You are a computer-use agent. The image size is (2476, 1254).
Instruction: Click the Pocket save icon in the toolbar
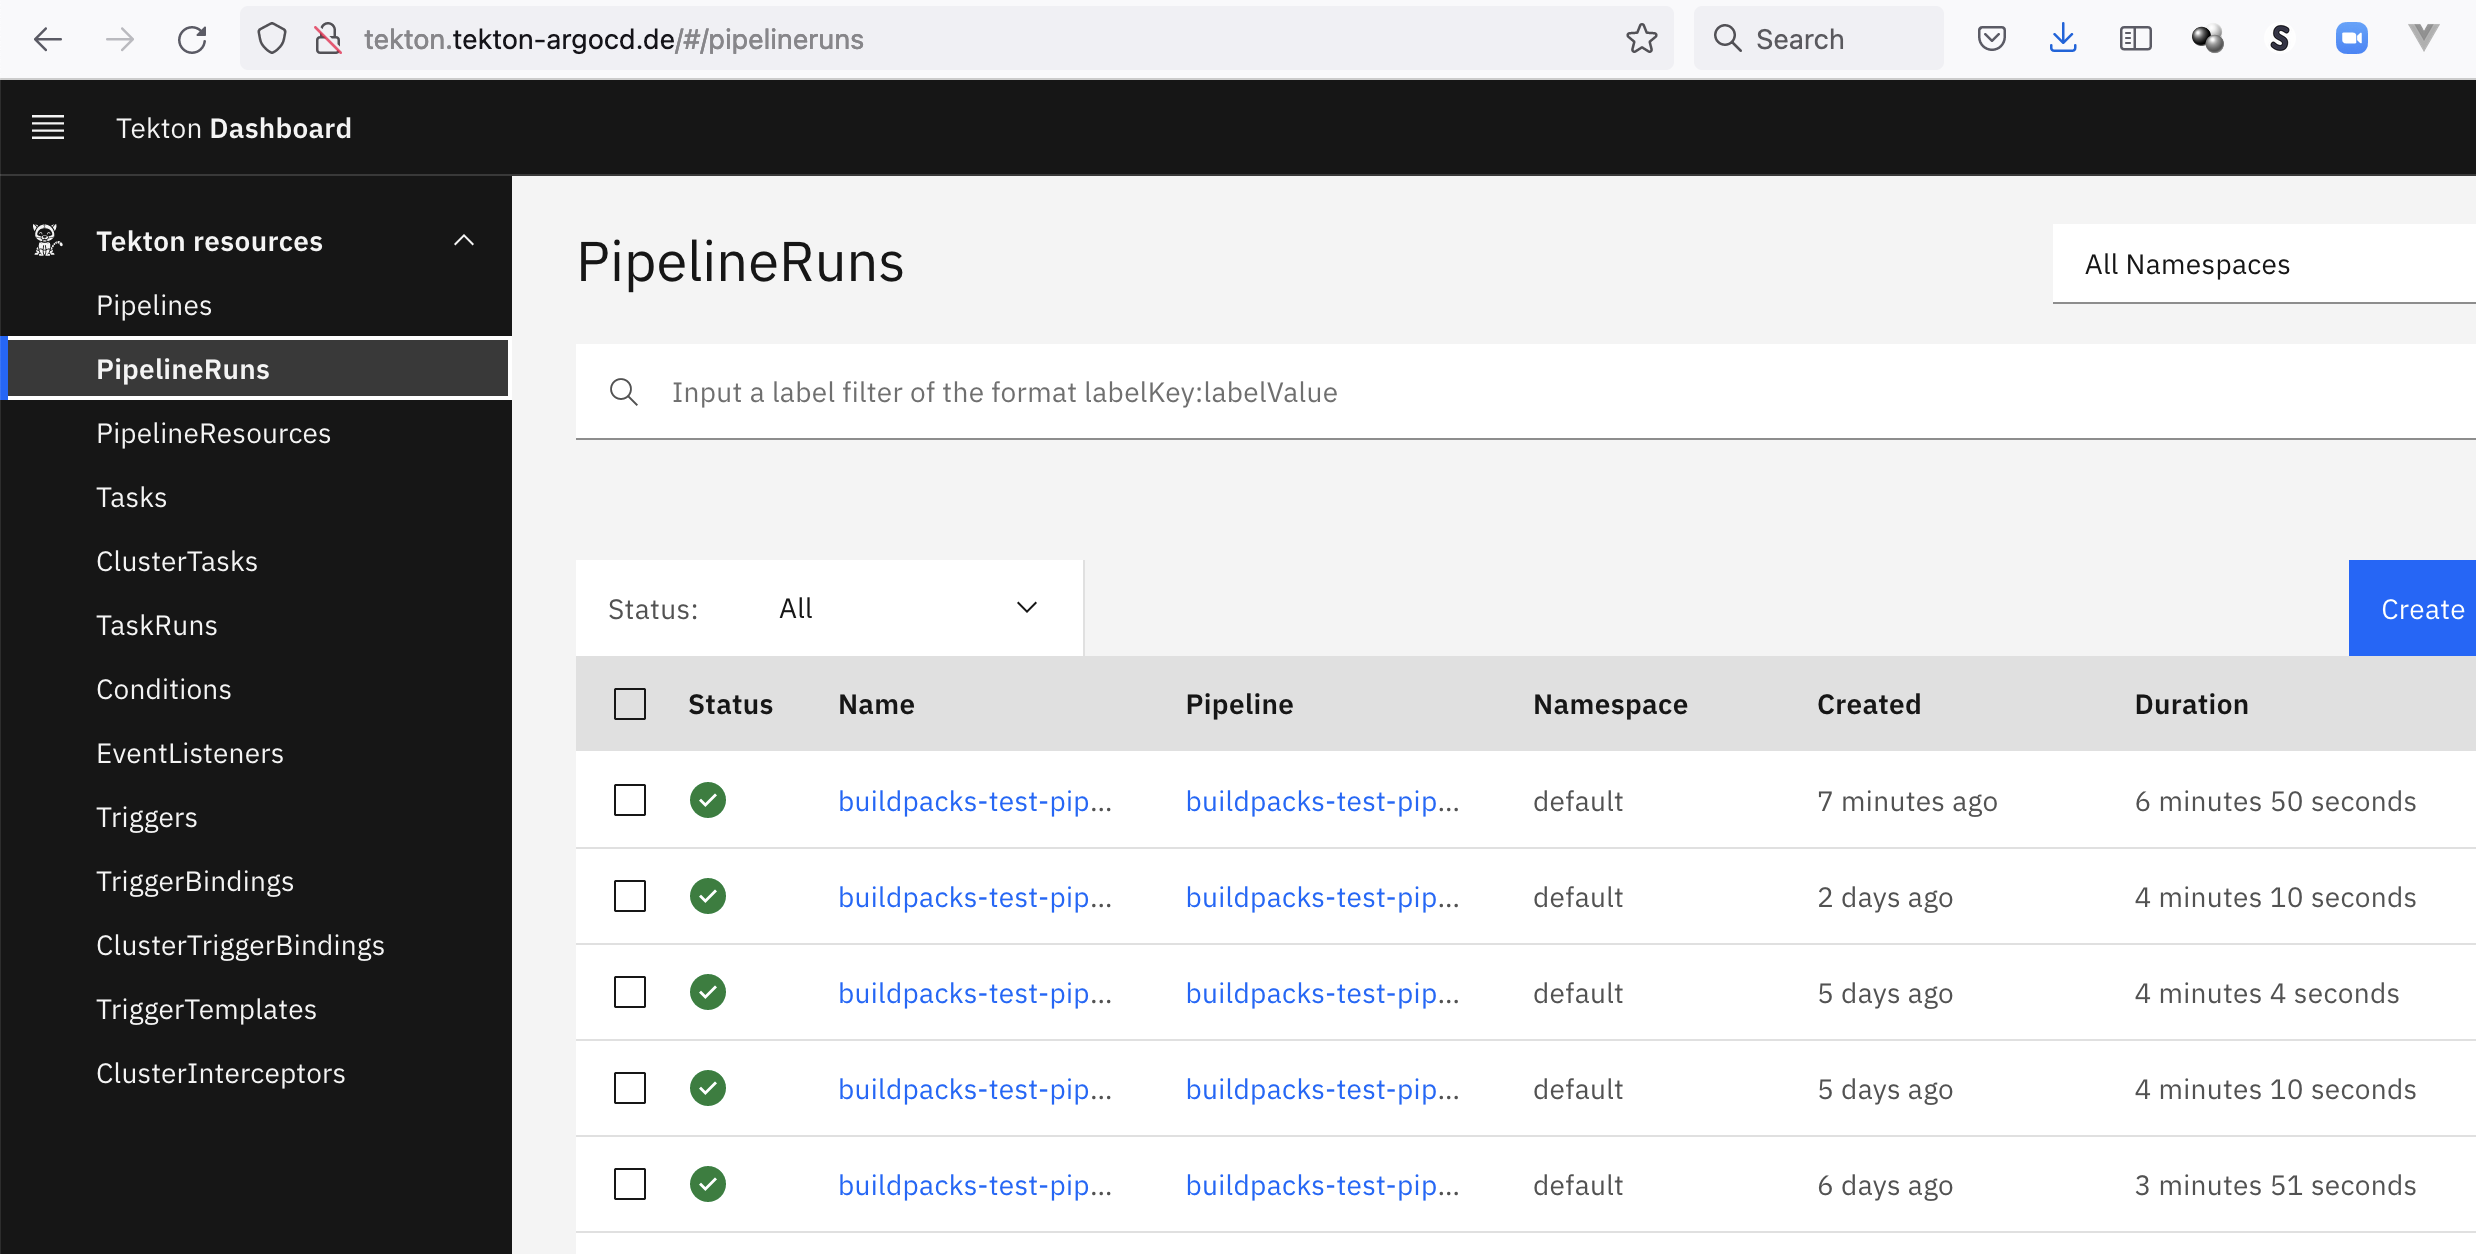[x=1991, y=40]
